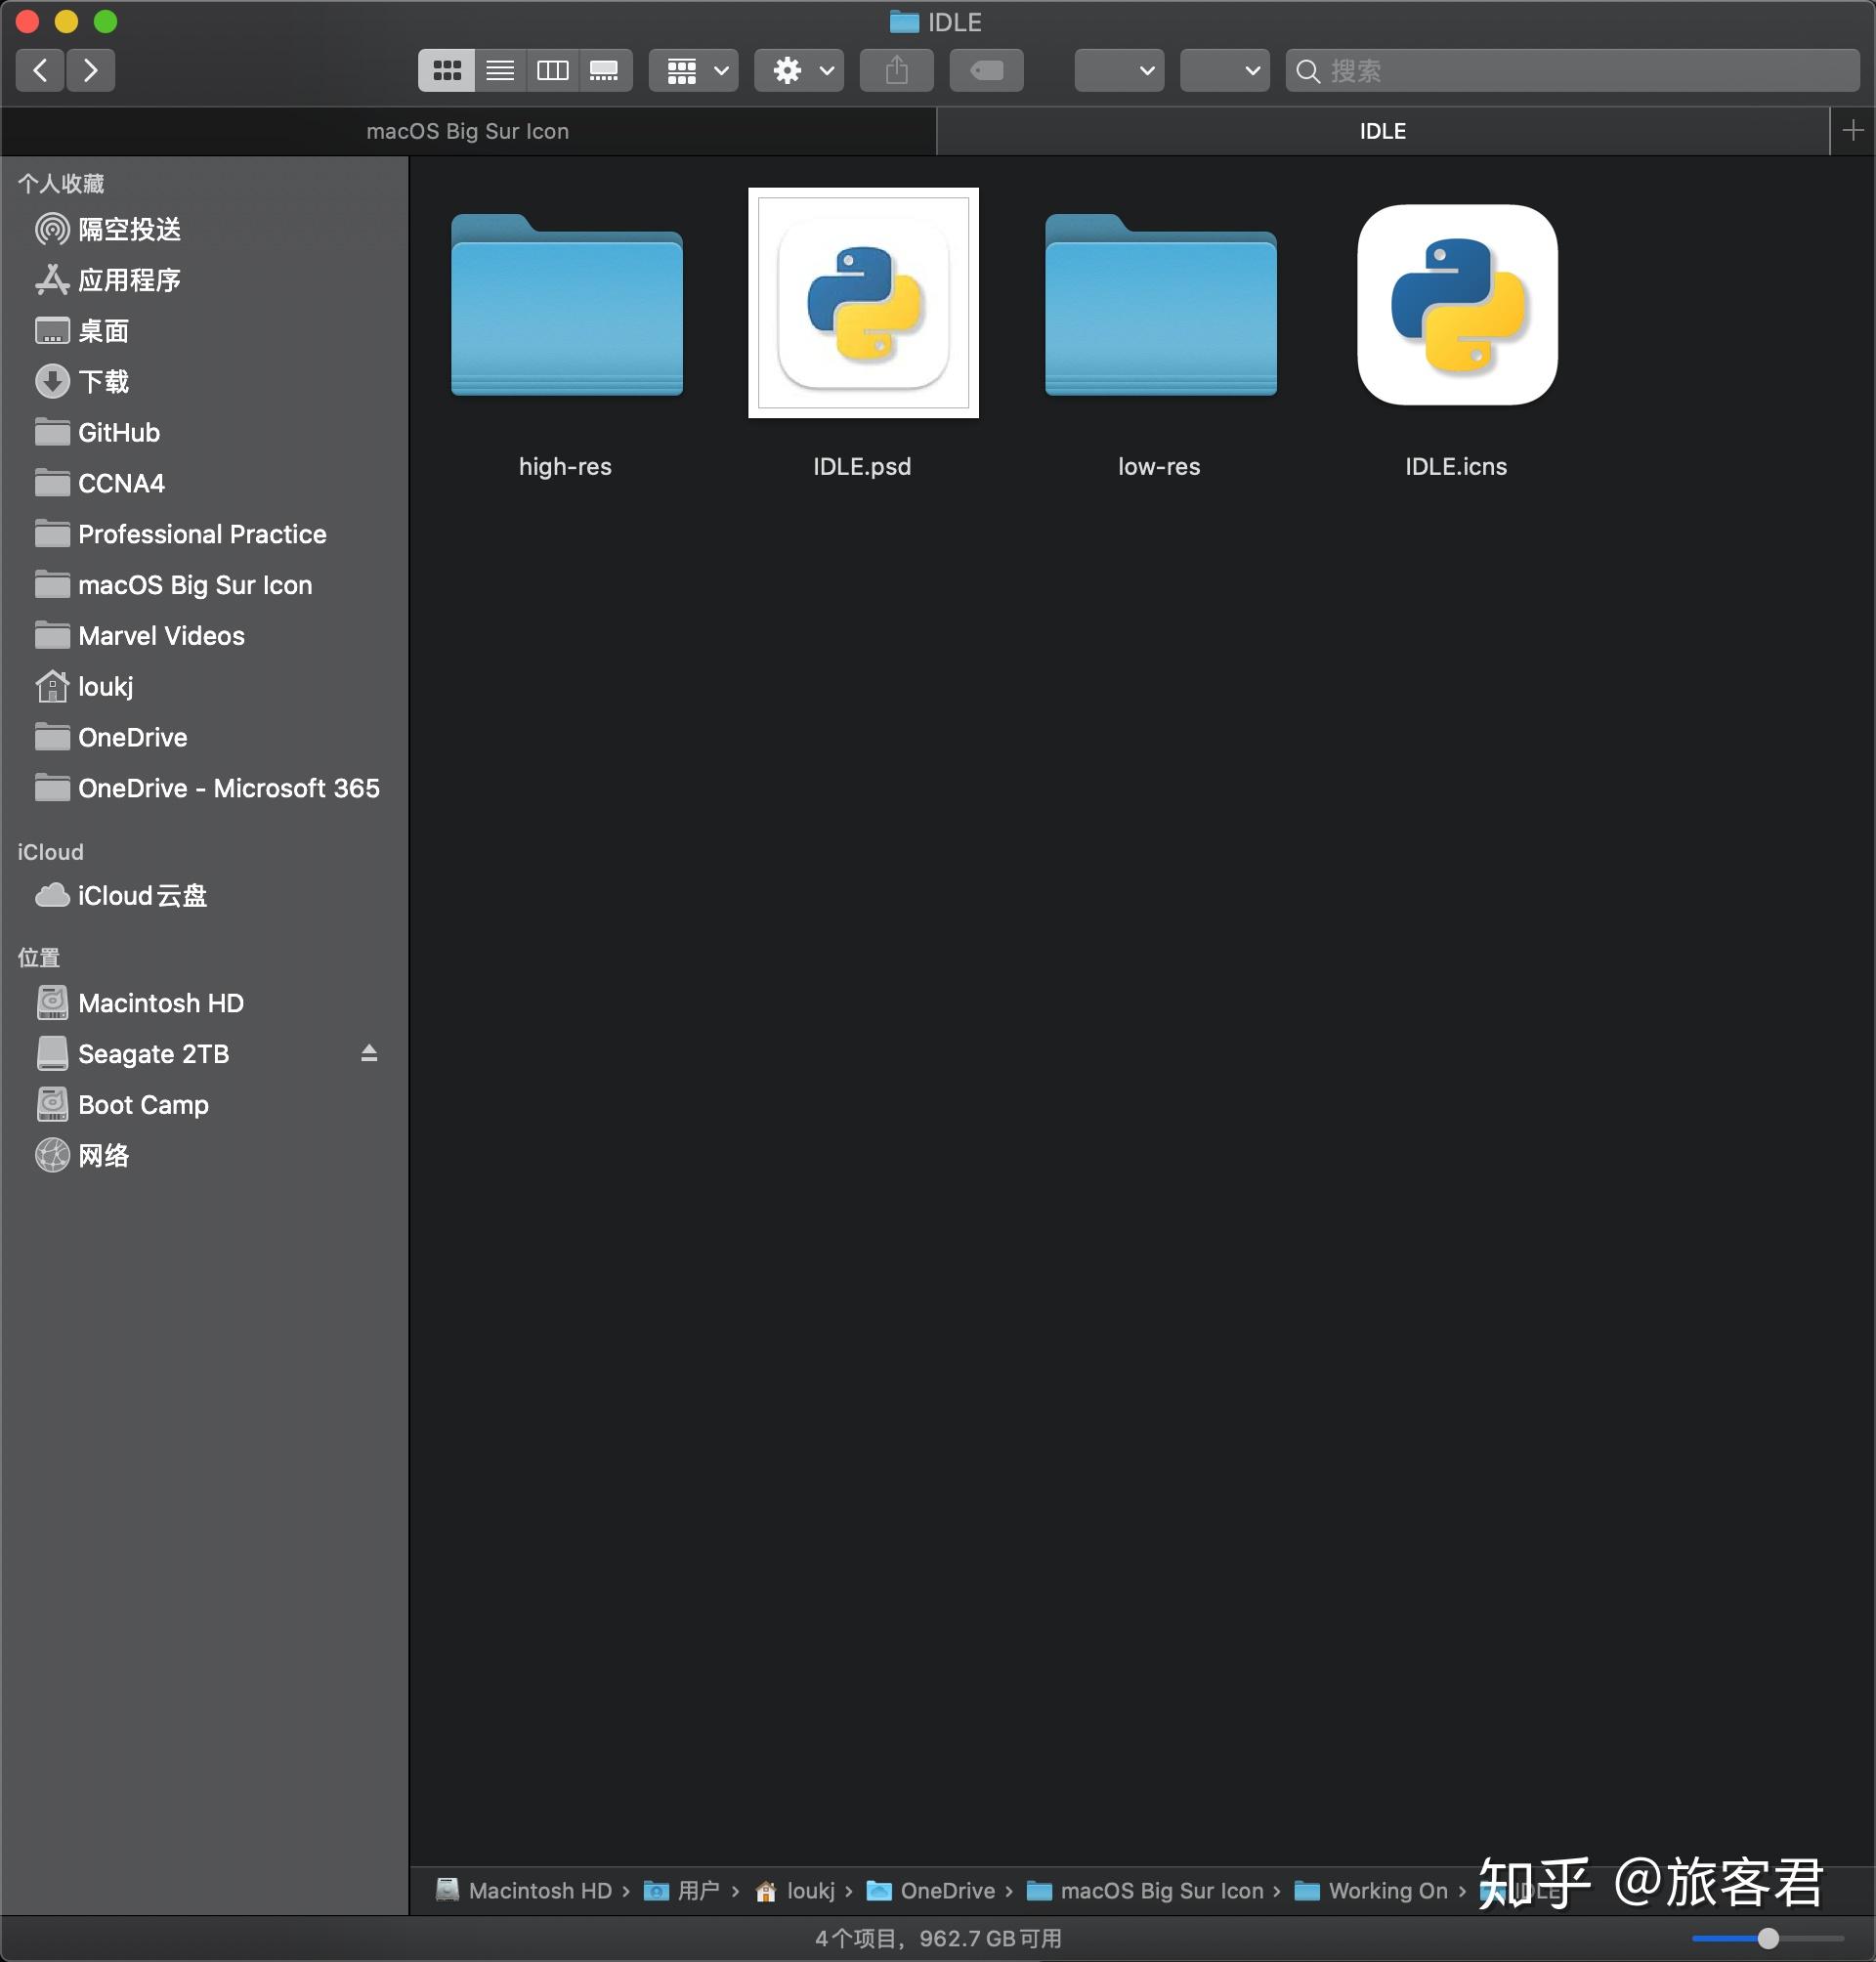Open Marvel Videos sidebar folder
The height and width of the screenshot is (1962, 1876).
204,636
